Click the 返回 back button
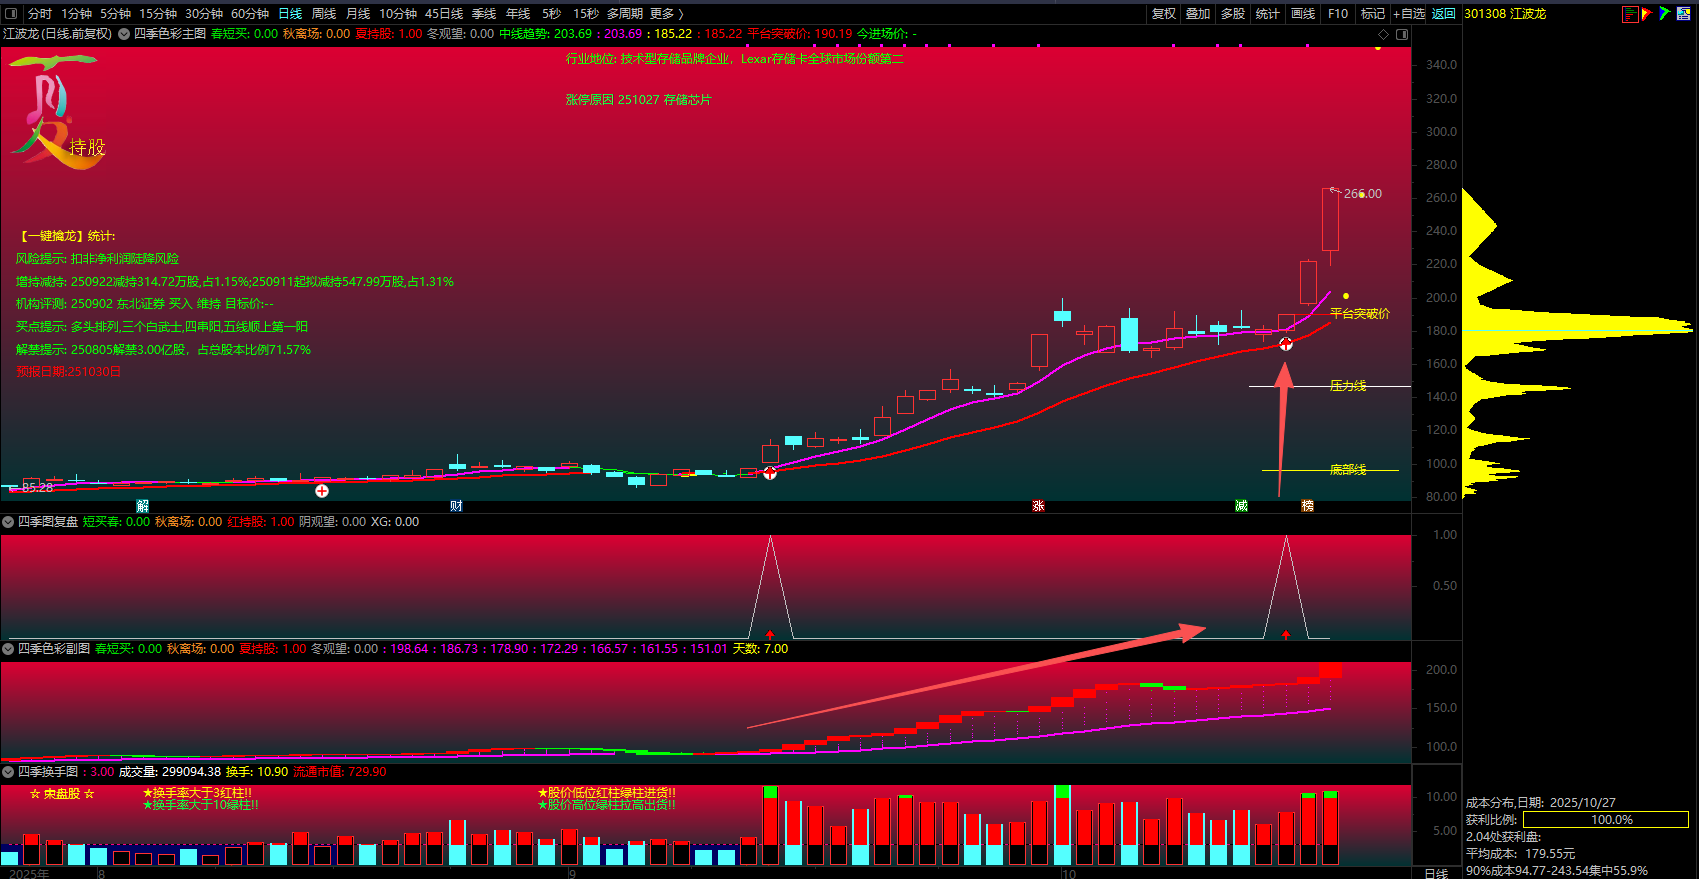The height and width of the screenshot is (879, 1699). [1443, 14]
